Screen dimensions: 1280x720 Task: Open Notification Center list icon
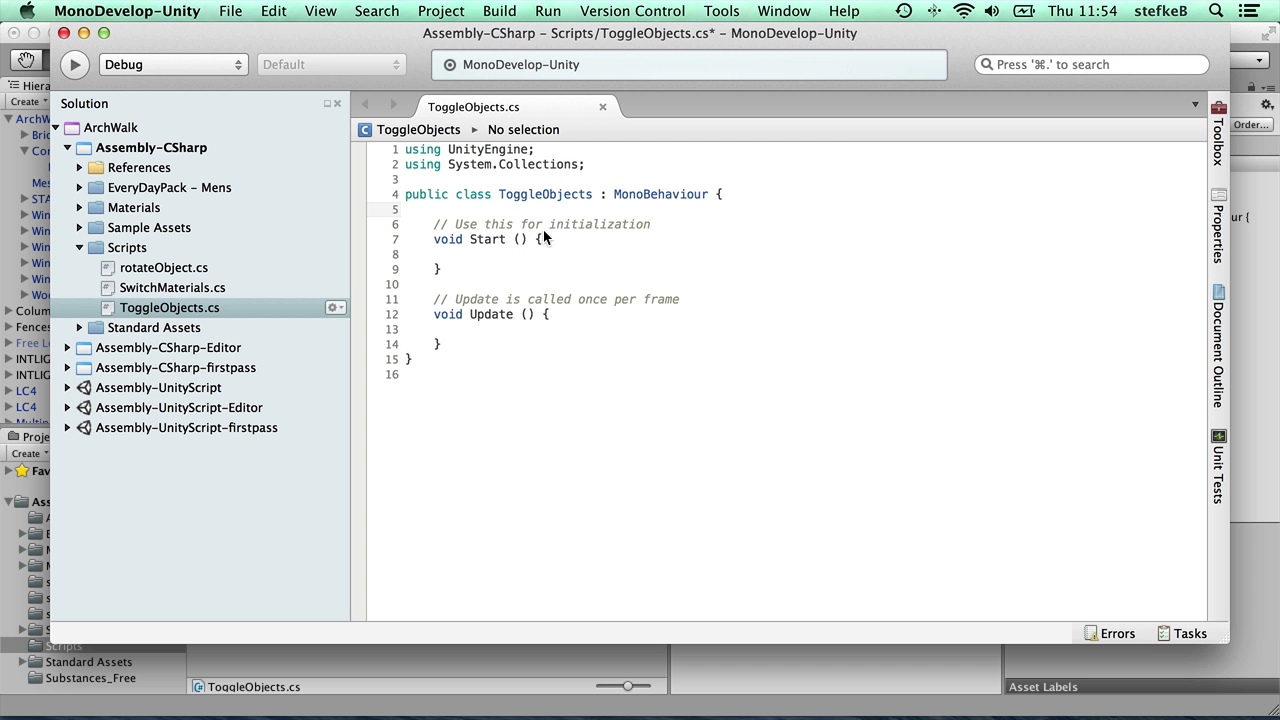point(1249,11)
